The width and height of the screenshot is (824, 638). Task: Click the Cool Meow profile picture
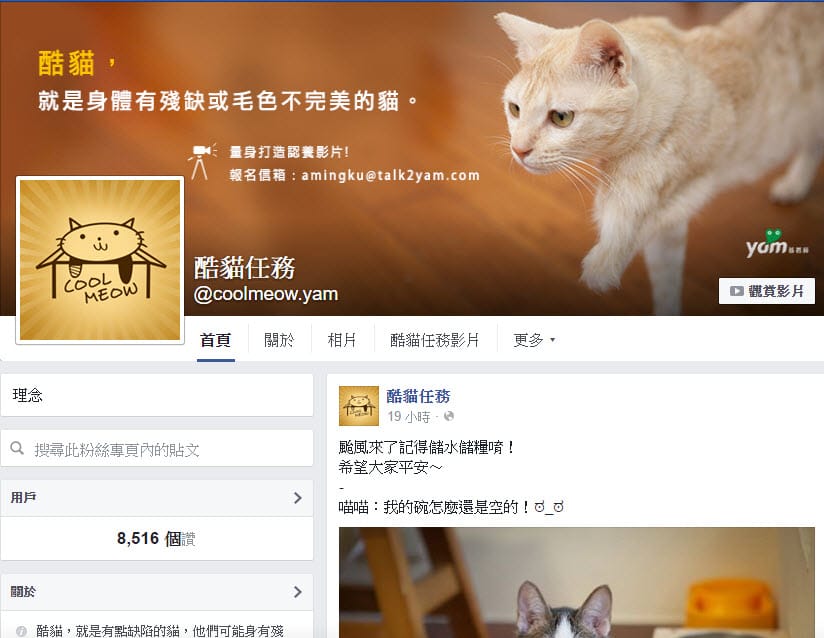100,260
